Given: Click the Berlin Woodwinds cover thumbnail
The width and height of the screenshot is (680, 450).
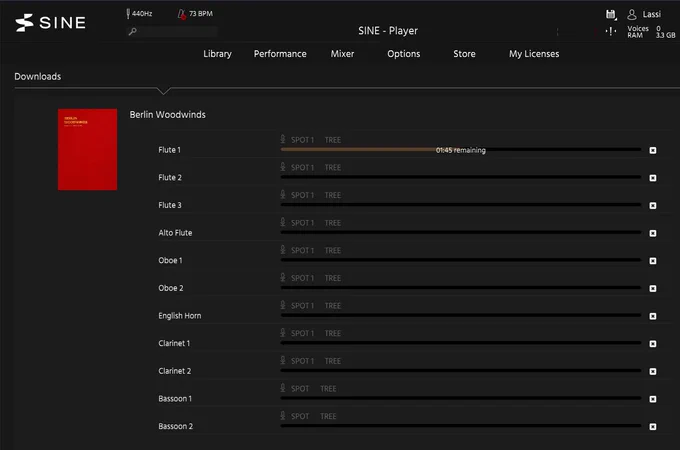Looking at the screenshot, I should (87, 149).
